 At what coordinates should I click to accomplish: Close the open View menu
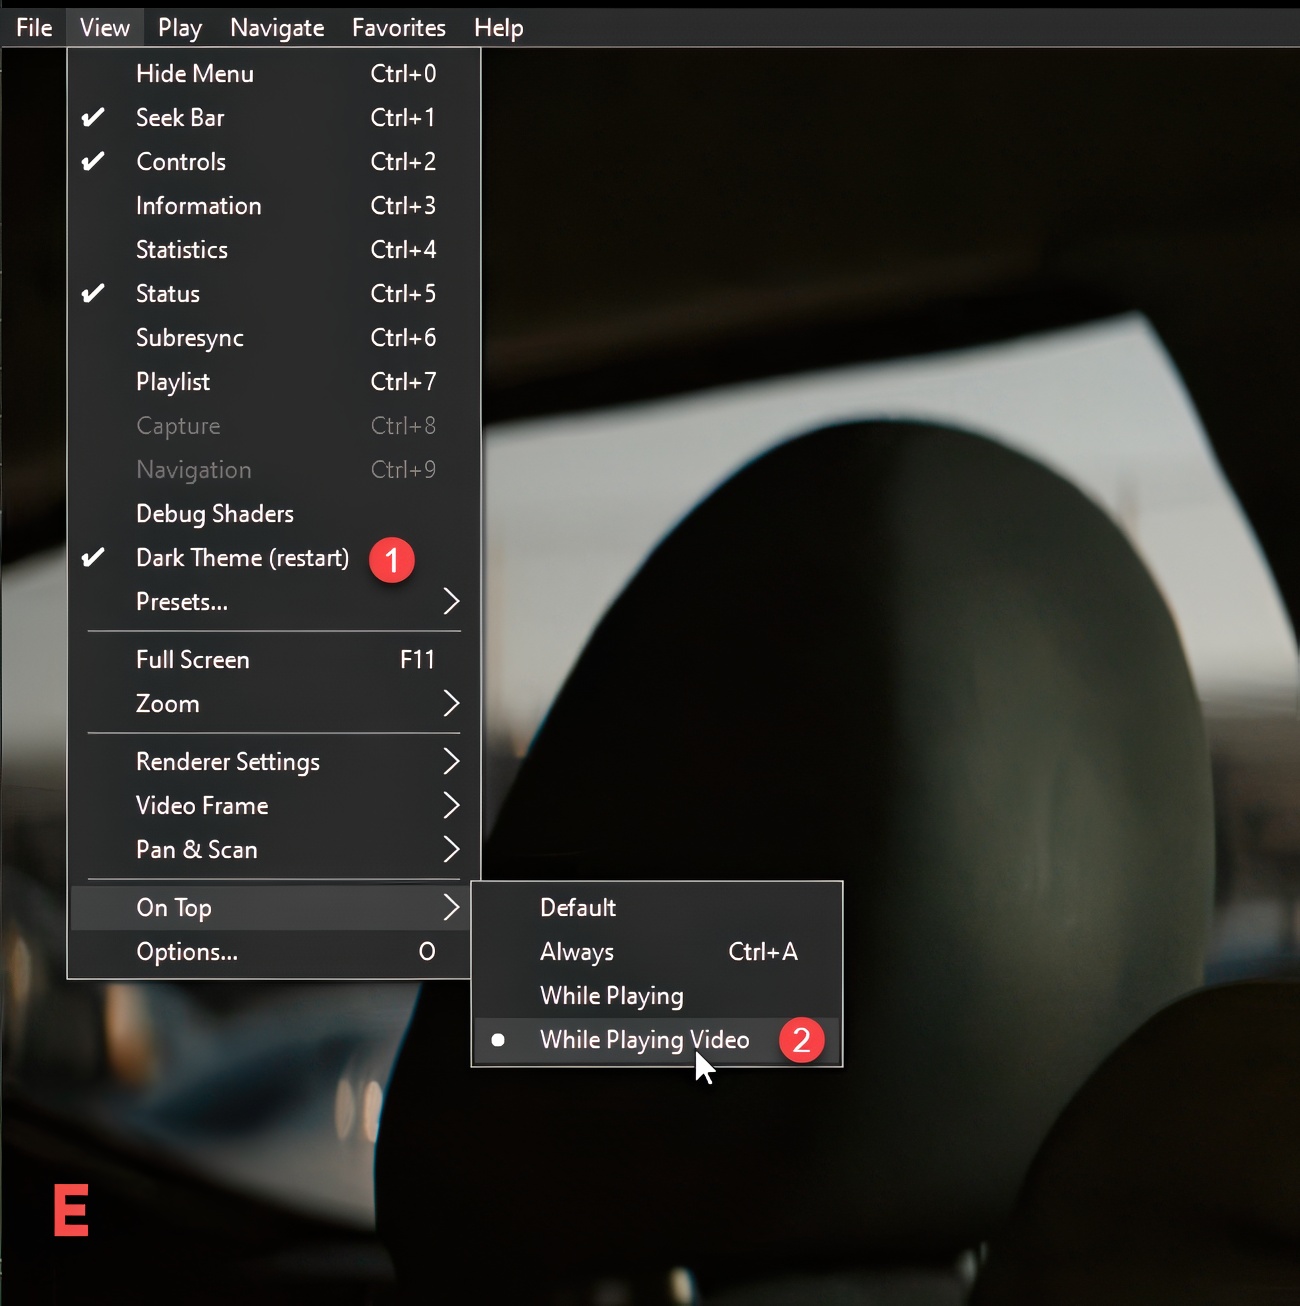(105, 28)
